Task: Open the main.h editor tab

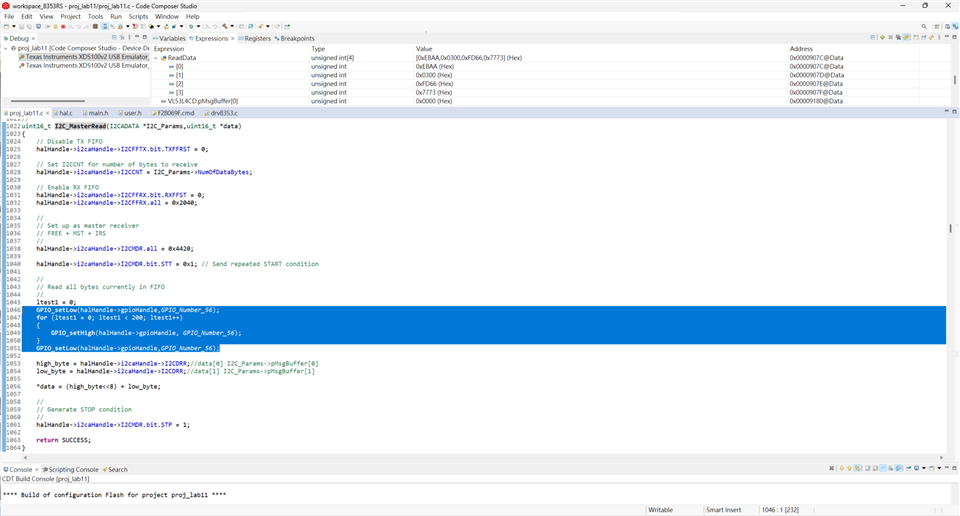Action: (x=96, y=113)
